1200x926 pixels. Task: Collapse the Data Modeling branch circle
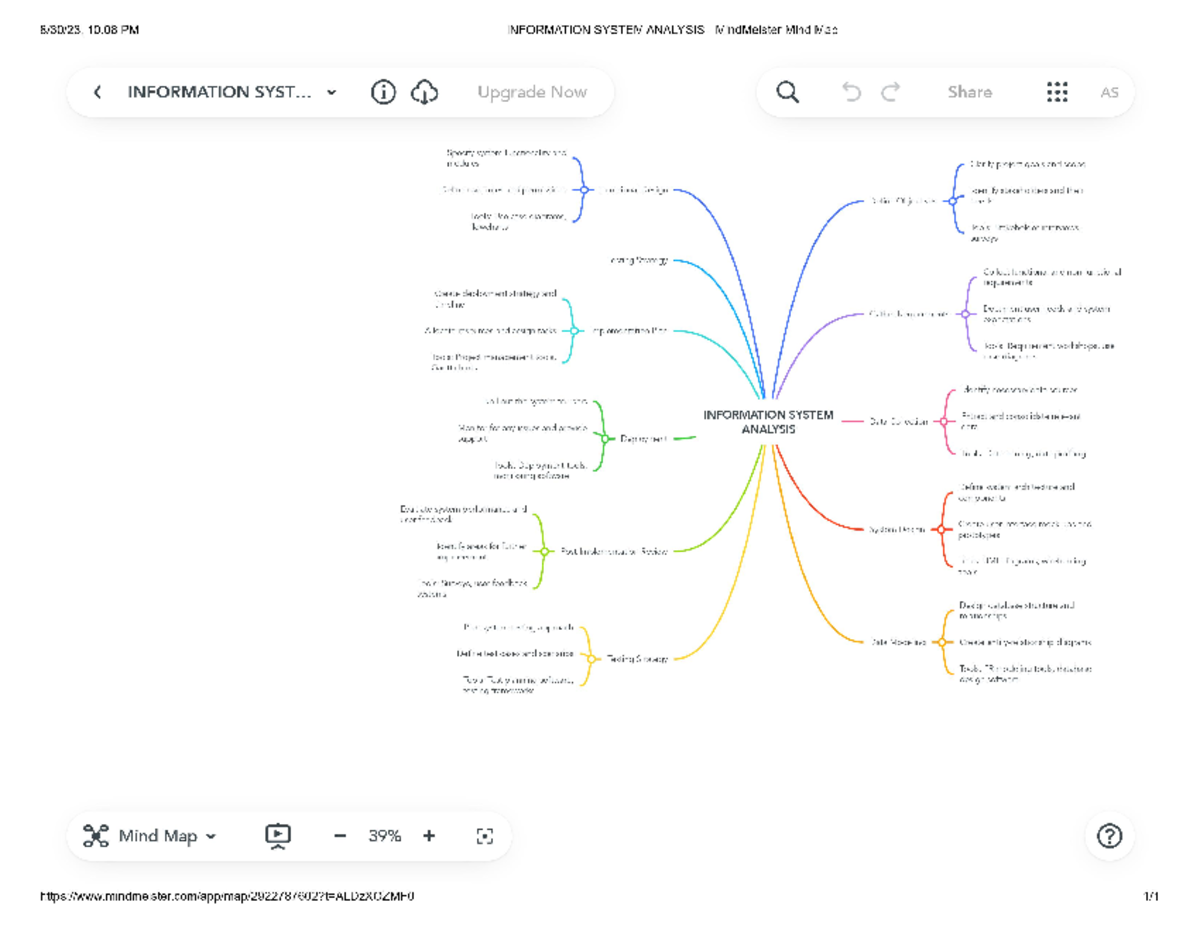[941, 642]
